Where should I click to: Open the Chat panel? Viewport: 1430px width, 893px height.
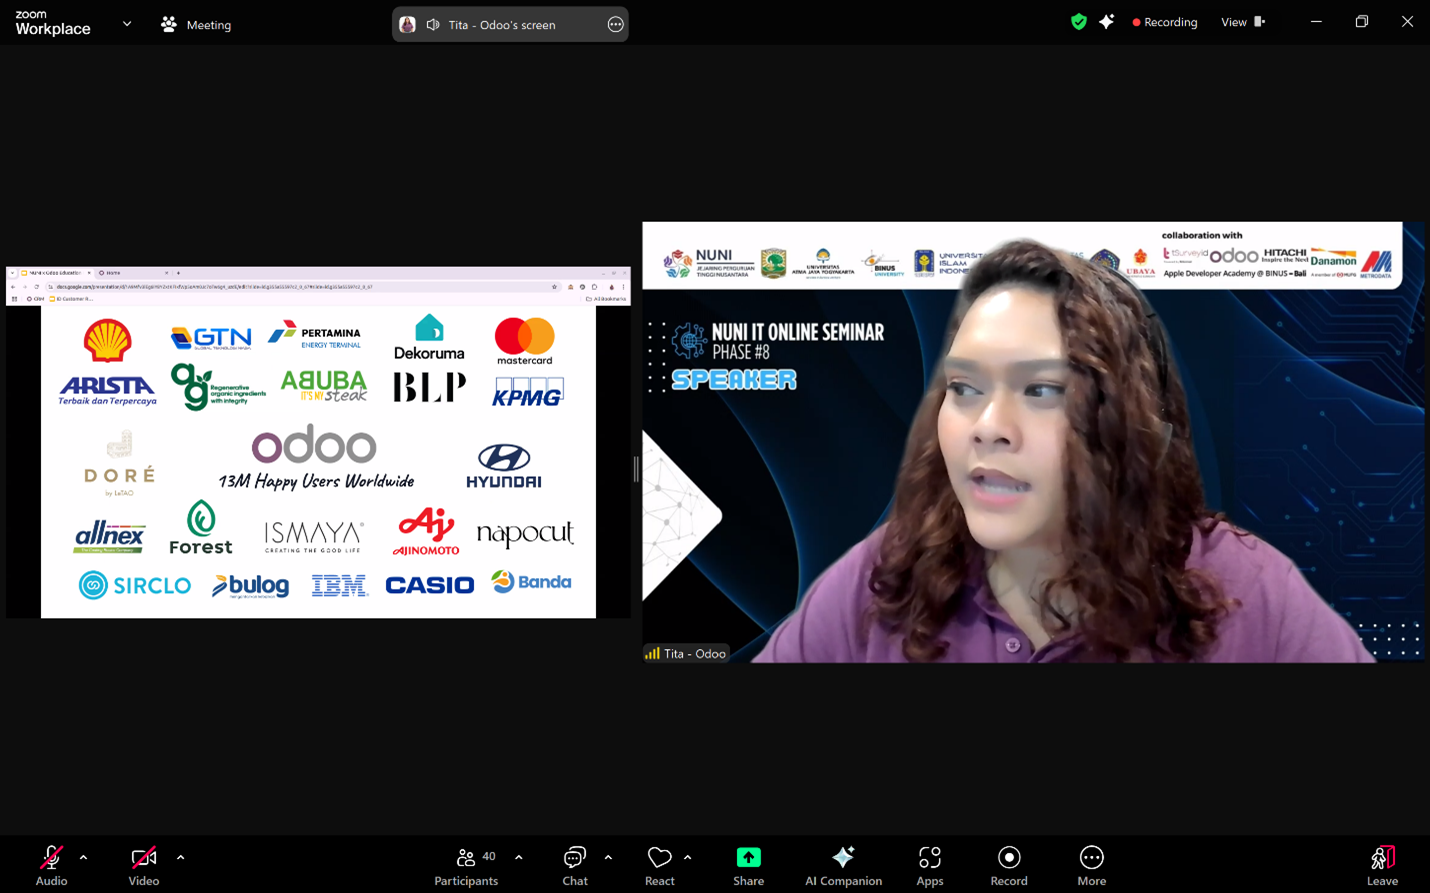point(575,865)
